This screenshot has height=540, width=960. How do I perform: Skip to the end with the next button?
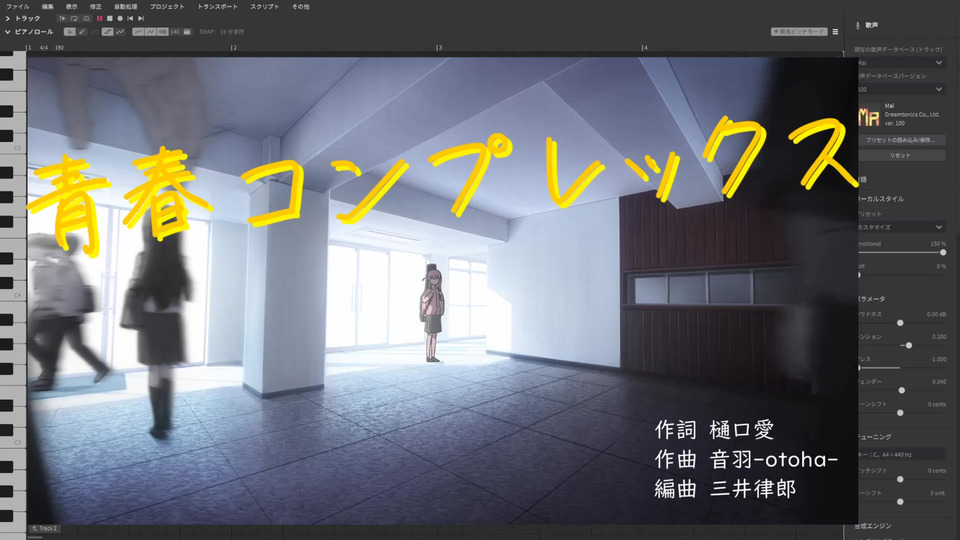(x=141, y=19)
